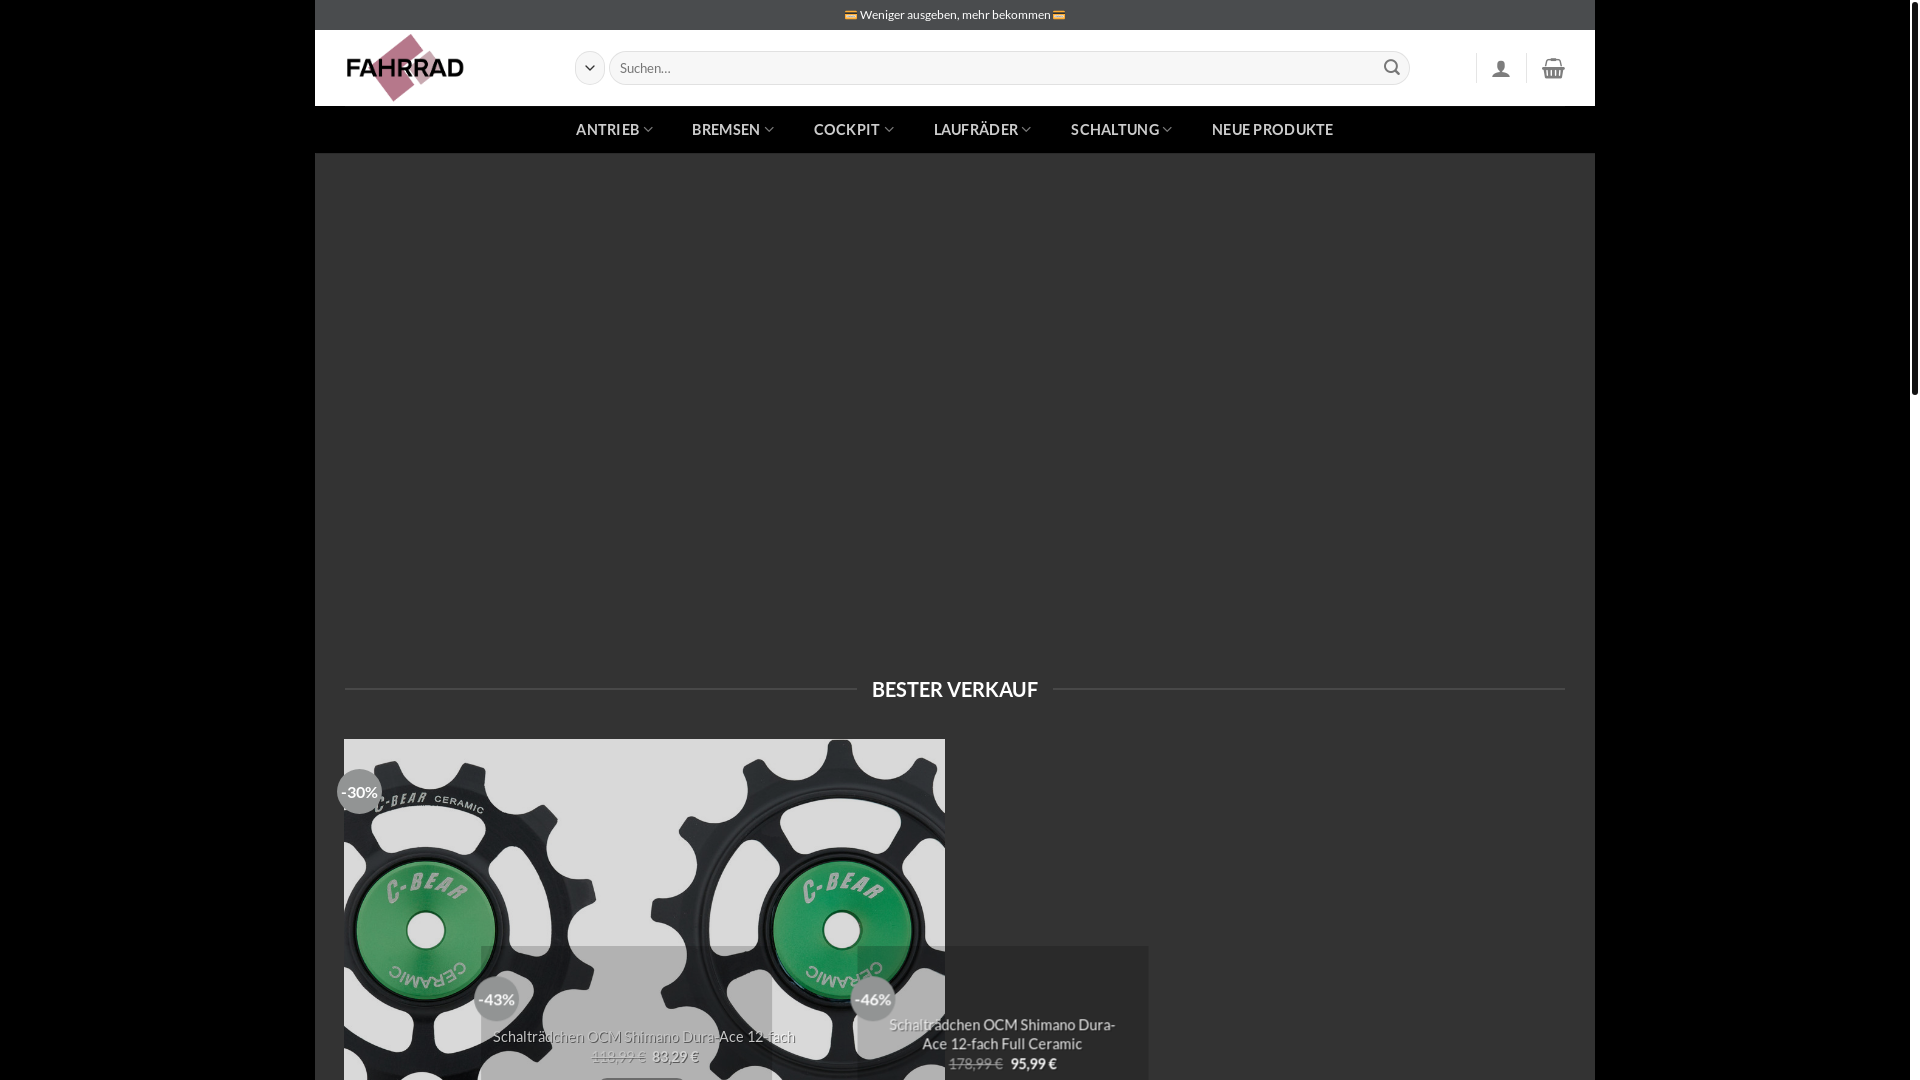Select the -46% discount badge

872,999
